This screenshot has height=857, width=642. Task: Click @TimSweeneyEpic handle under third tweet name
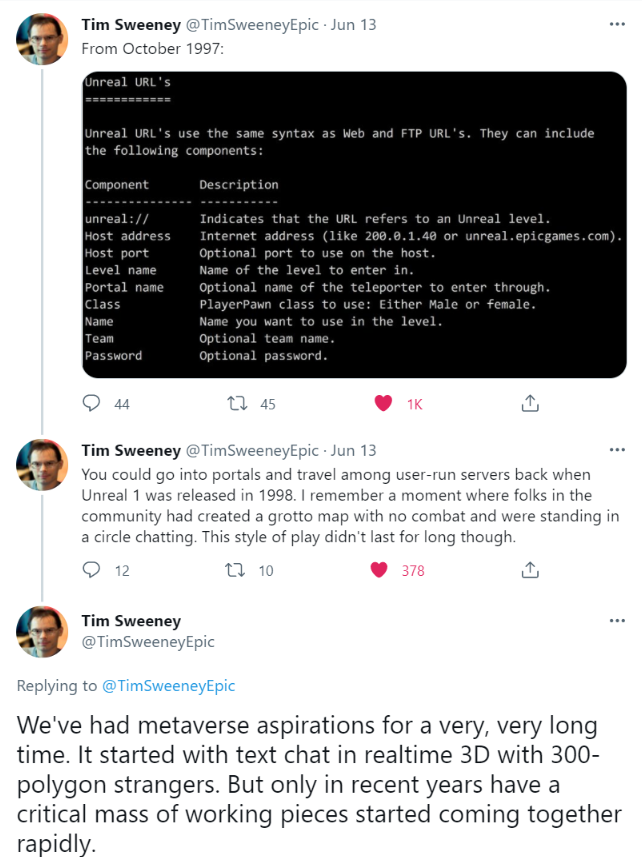148,642
